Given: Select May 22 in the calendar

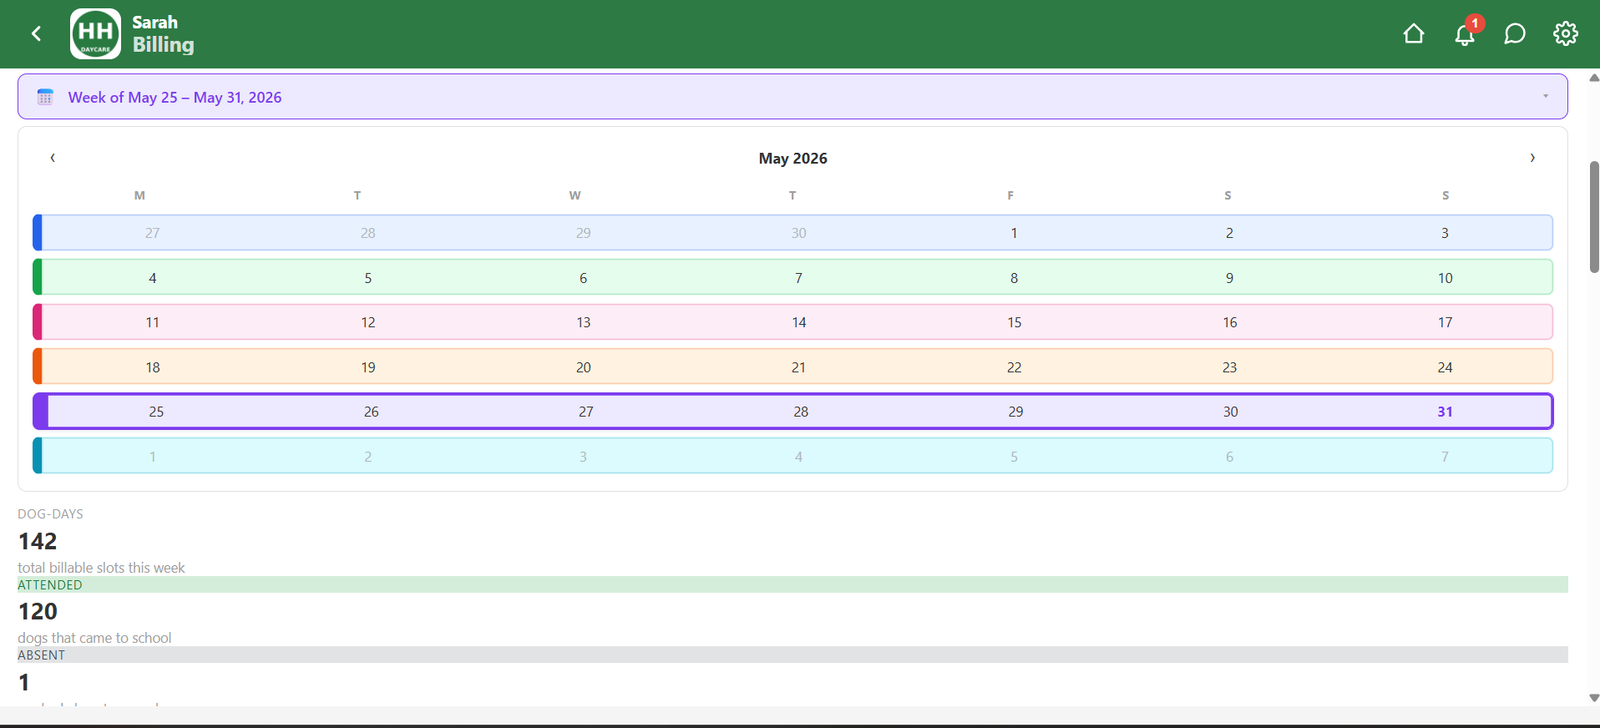Looking at the screenshot, I should (1014, 367).
